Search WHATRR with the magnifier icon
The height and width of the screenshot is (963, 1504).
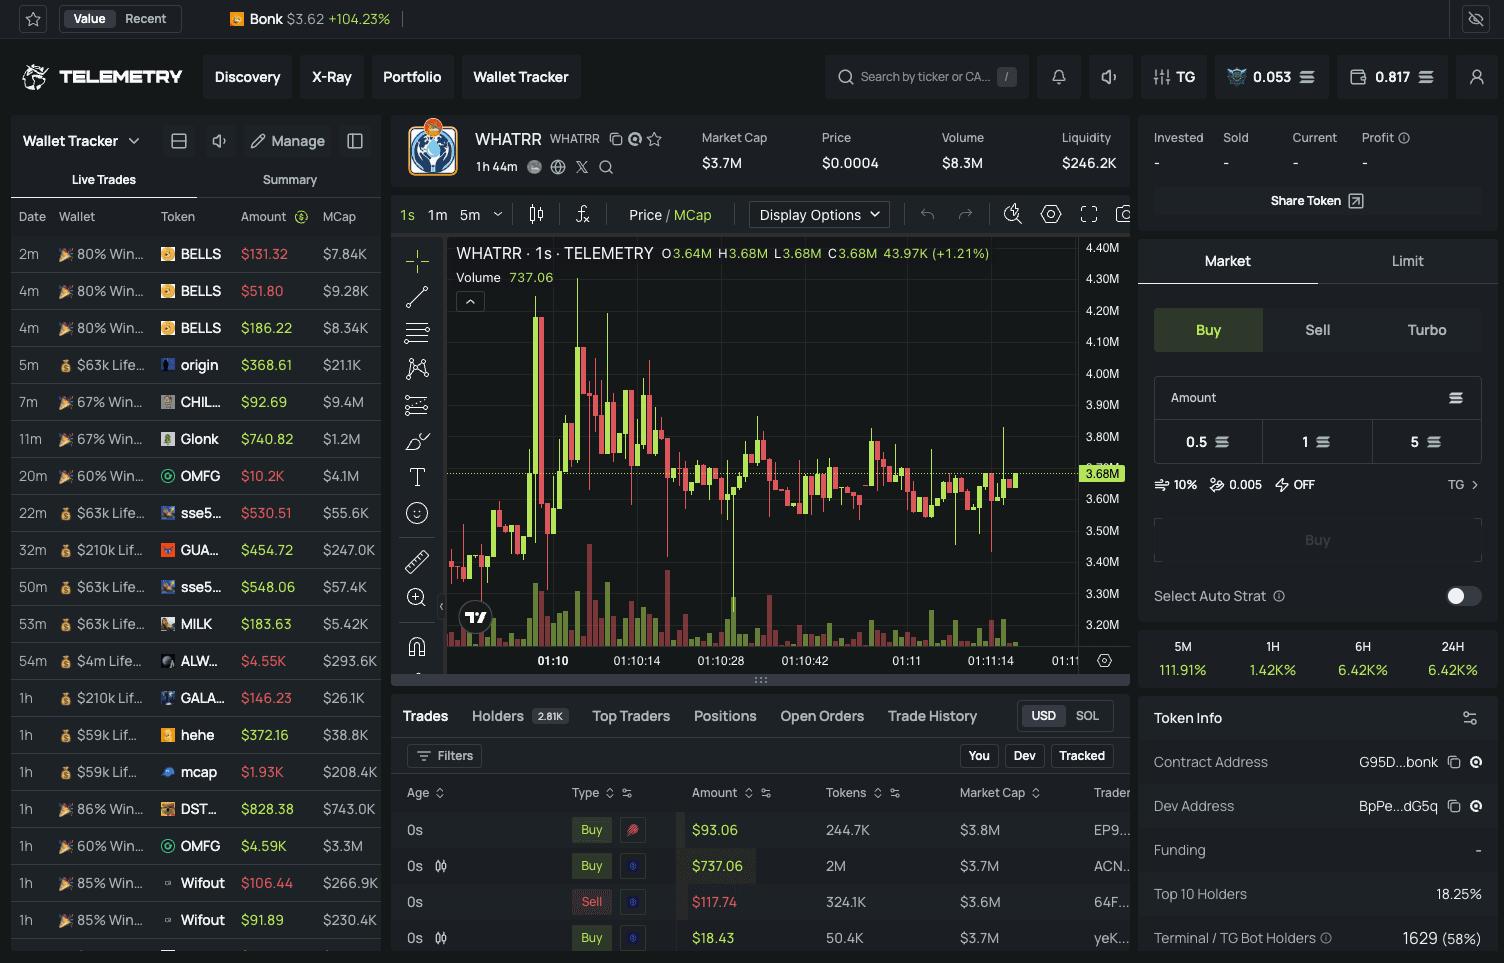coord(606,167)
